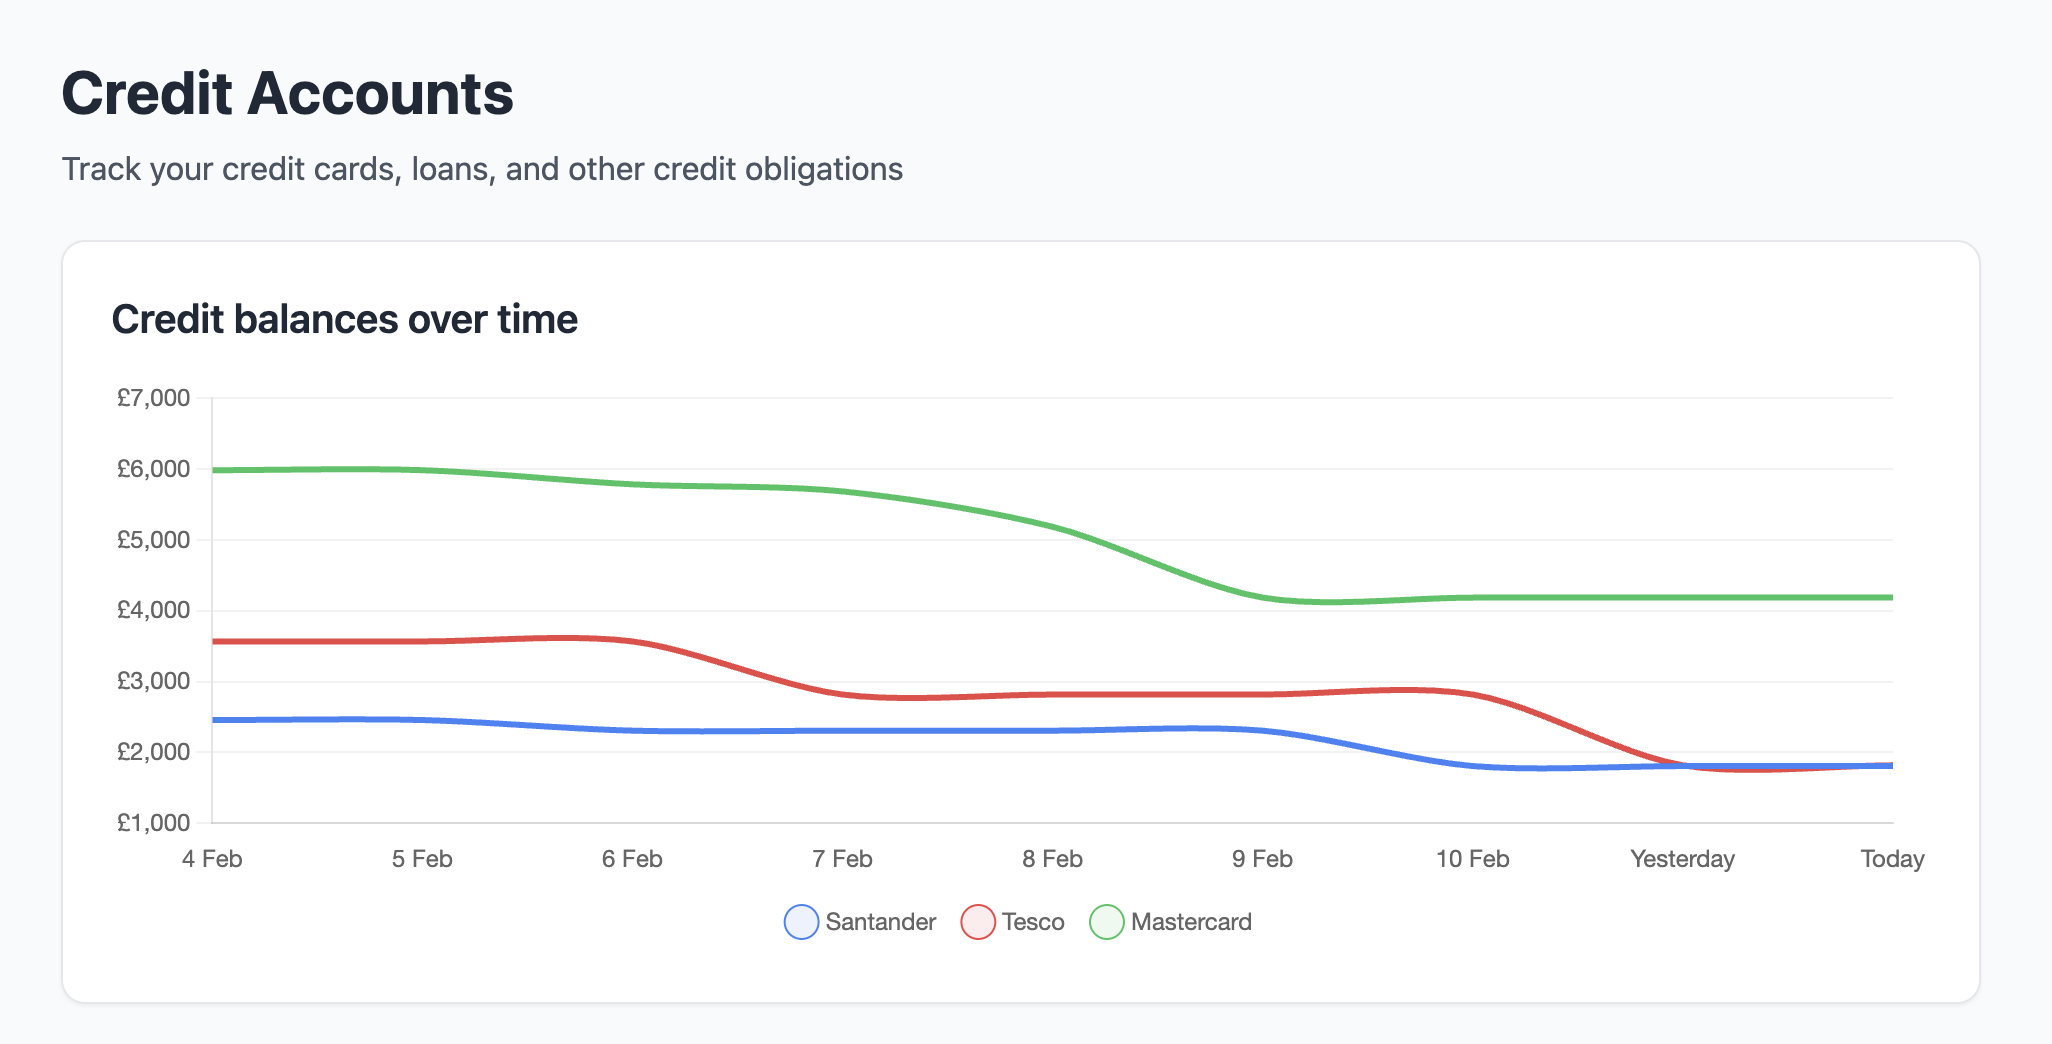The image size is (2052, 1044).
Task: Click the 'Today' x-axis label
Action: (1892, 859)
